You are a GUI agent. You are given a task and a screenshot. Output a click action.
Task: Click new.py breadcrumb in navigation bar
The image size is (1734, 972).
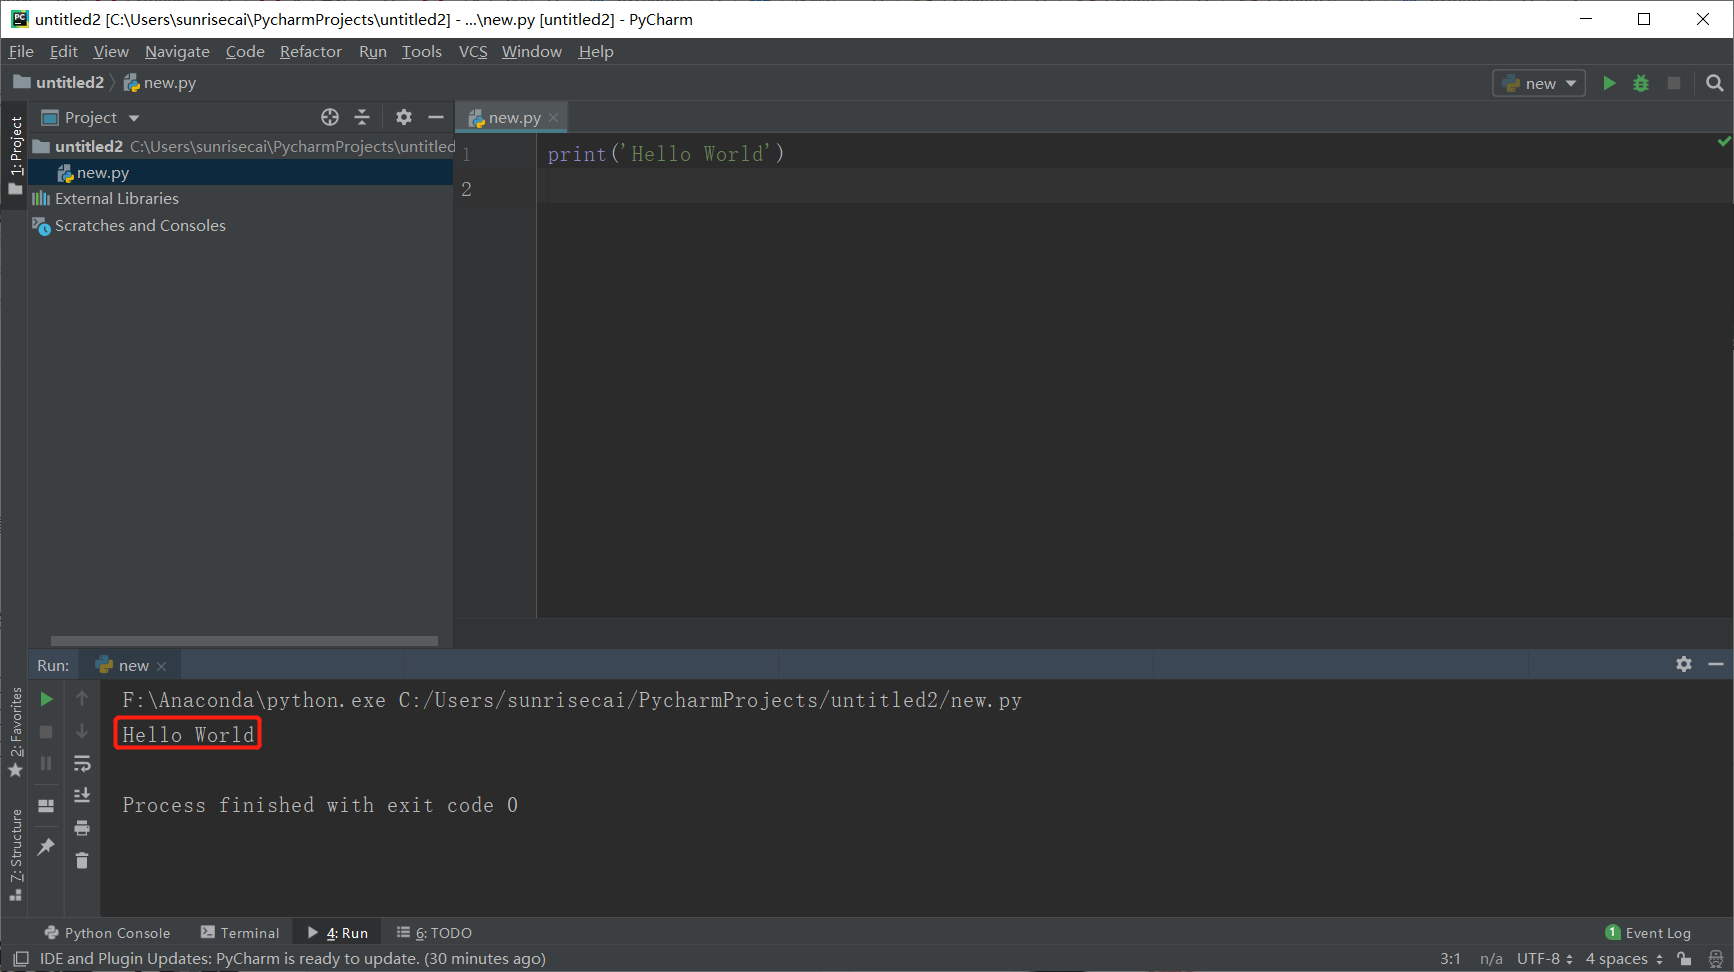pos(160,83)
